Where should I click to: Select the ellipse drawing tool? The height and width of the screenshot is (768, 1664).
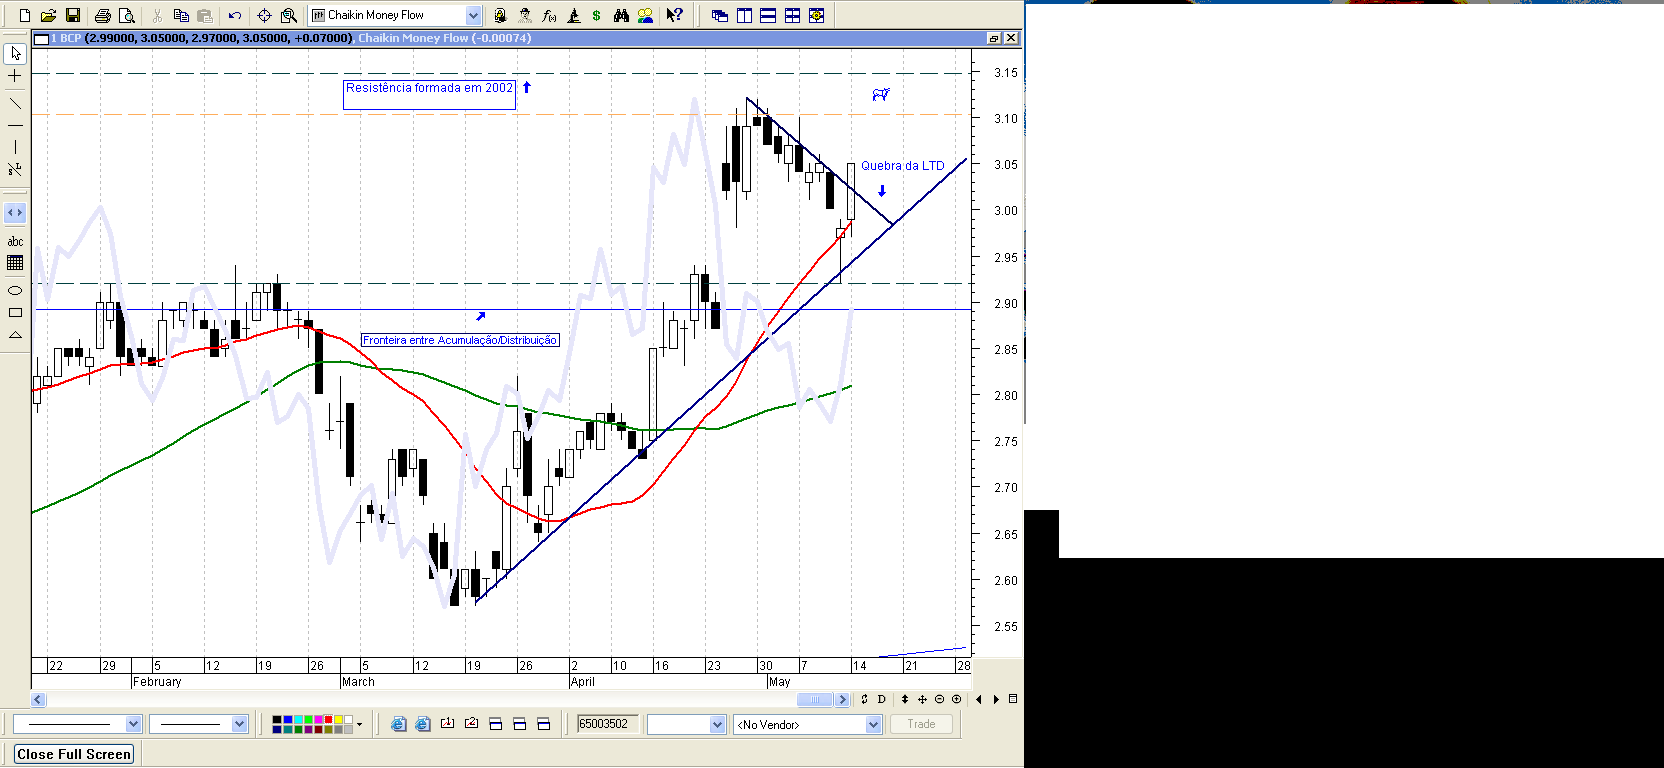tap(15, 291)
